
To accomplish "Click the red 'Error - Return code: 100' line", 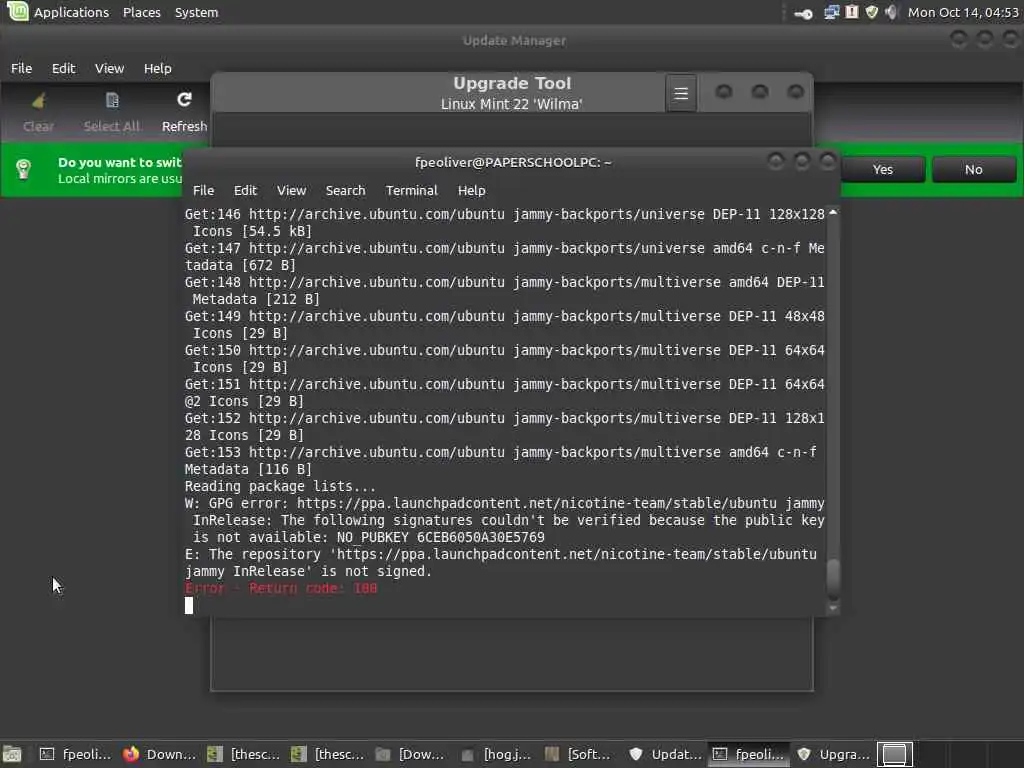I will pos(281,588).
